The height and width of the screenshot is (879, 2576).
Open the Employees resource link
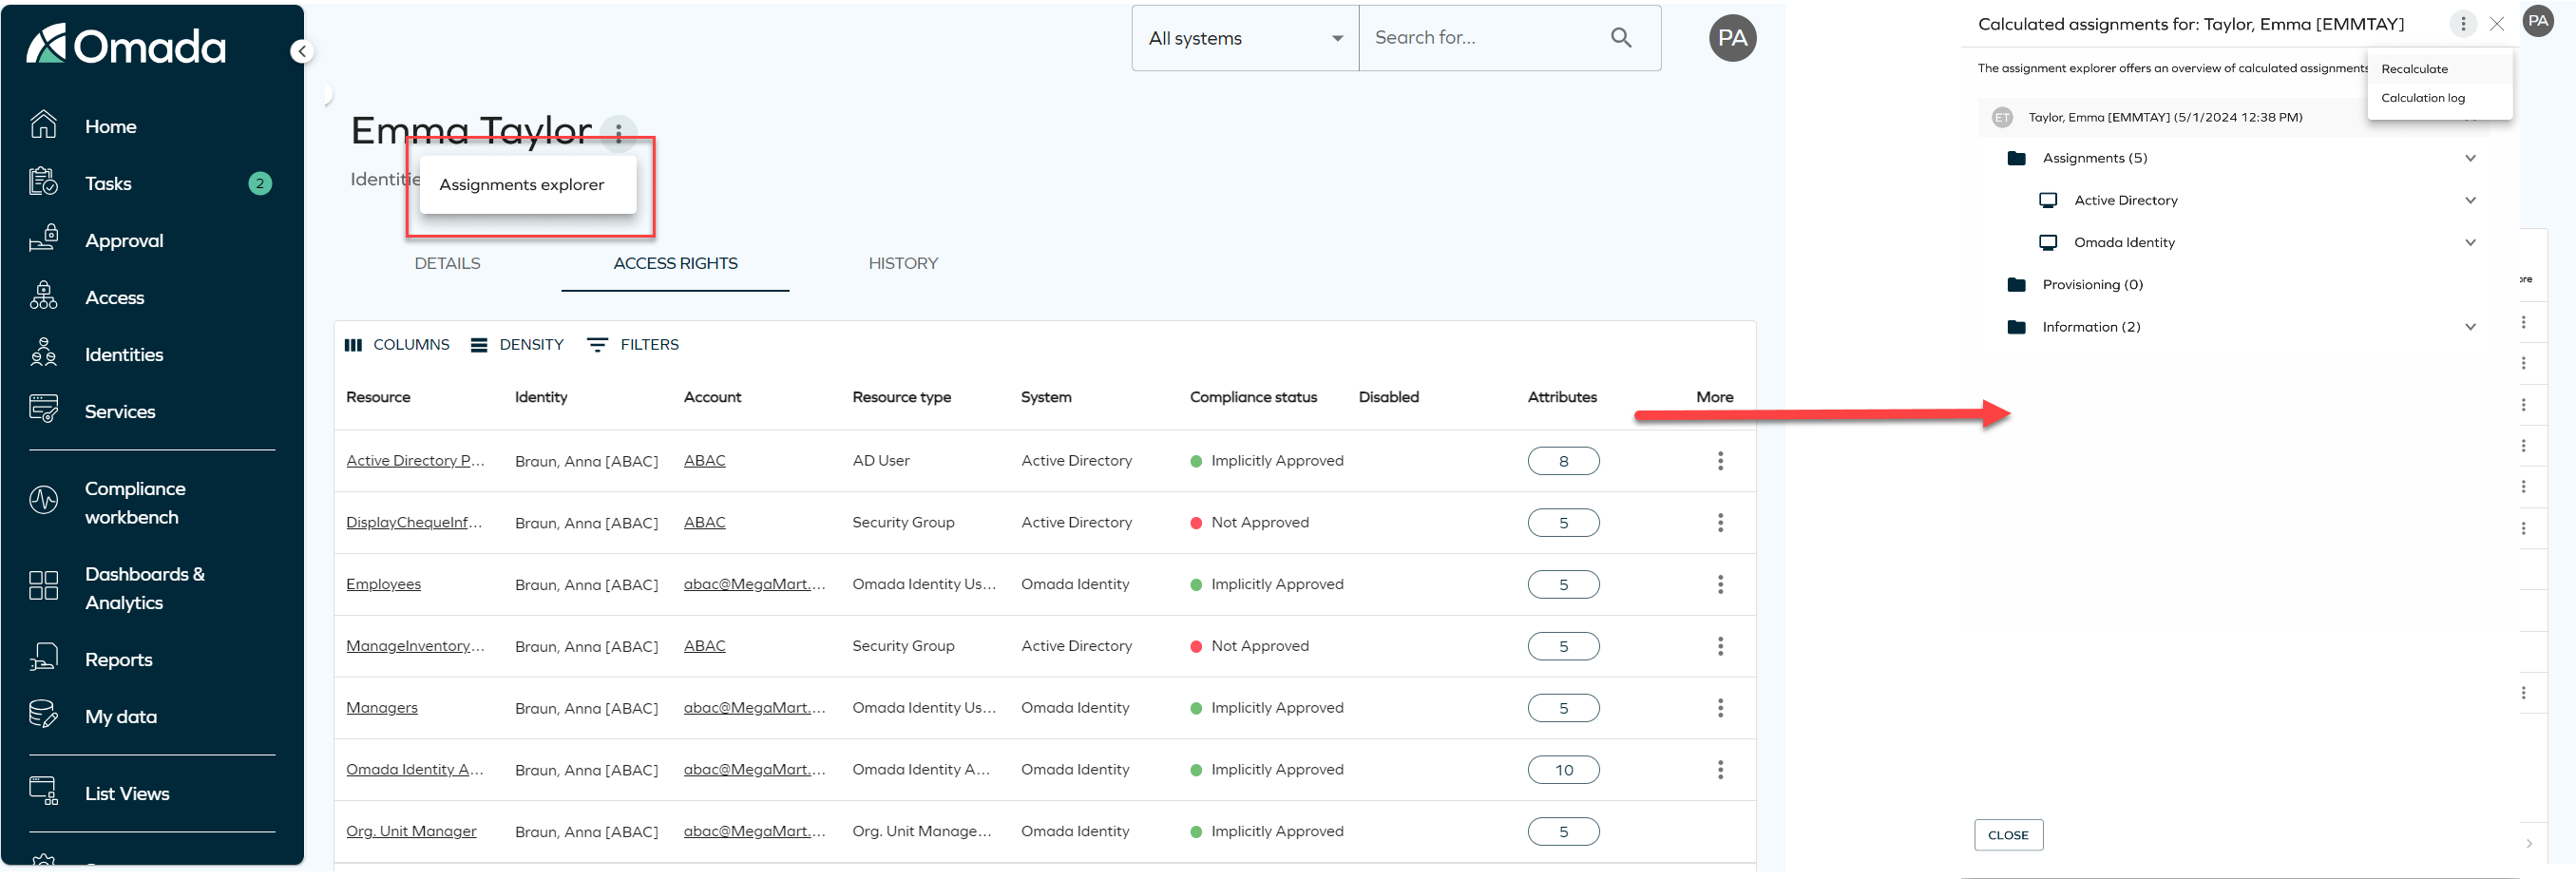pyautogui.click(x=383, y=584)
